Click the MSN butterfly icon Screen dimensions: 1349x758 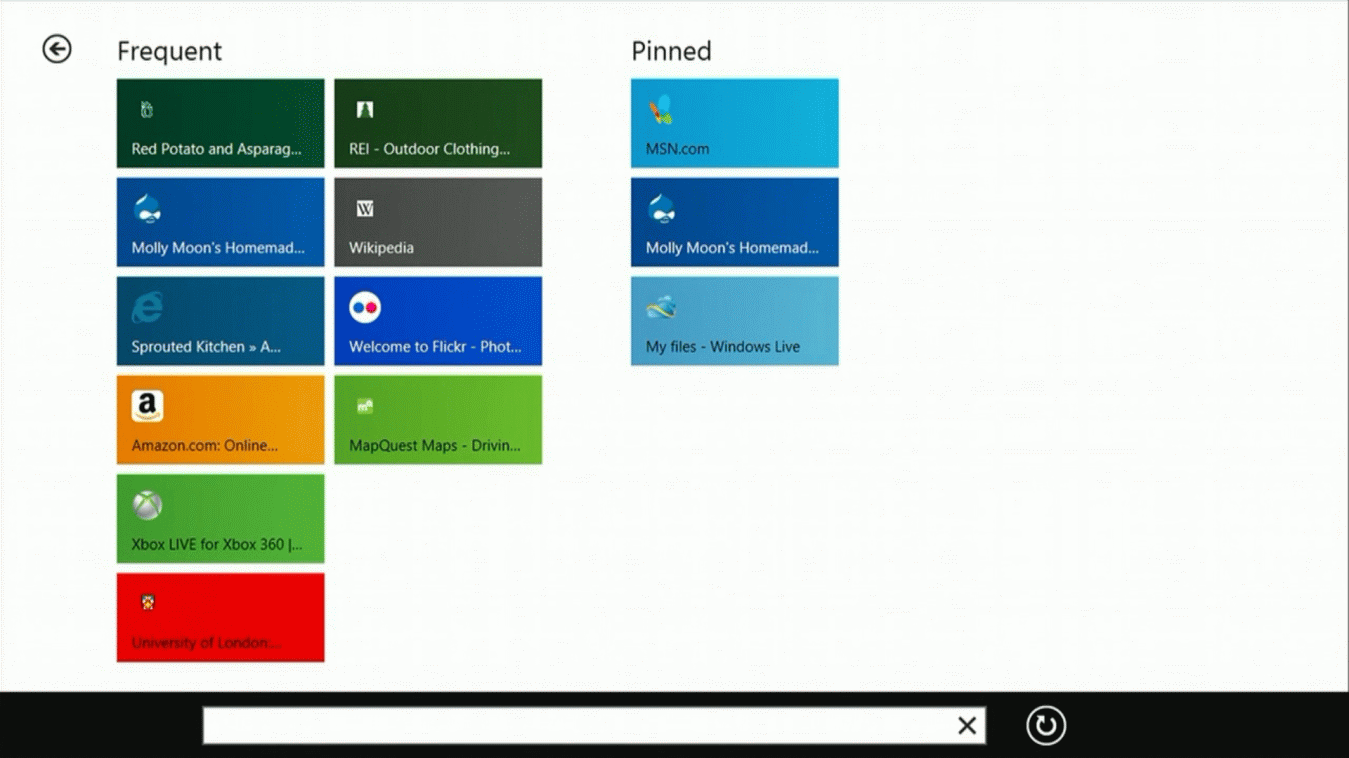(661, 110)
